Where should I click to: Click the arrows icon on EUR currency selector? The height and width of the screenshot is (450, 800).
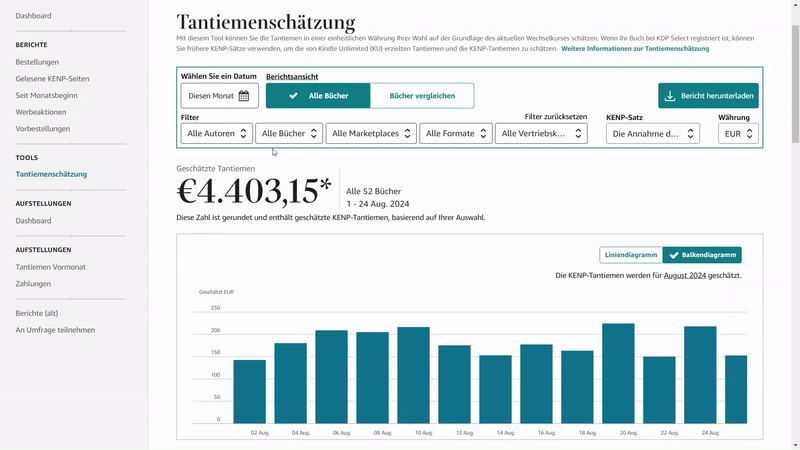click(749, 134)
